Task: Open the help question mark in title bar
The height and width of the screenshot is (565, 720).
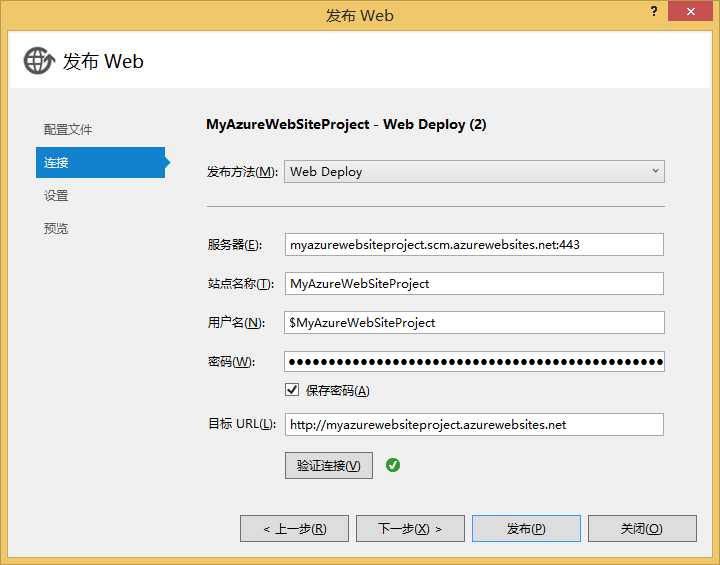Action: coord(654,11)
